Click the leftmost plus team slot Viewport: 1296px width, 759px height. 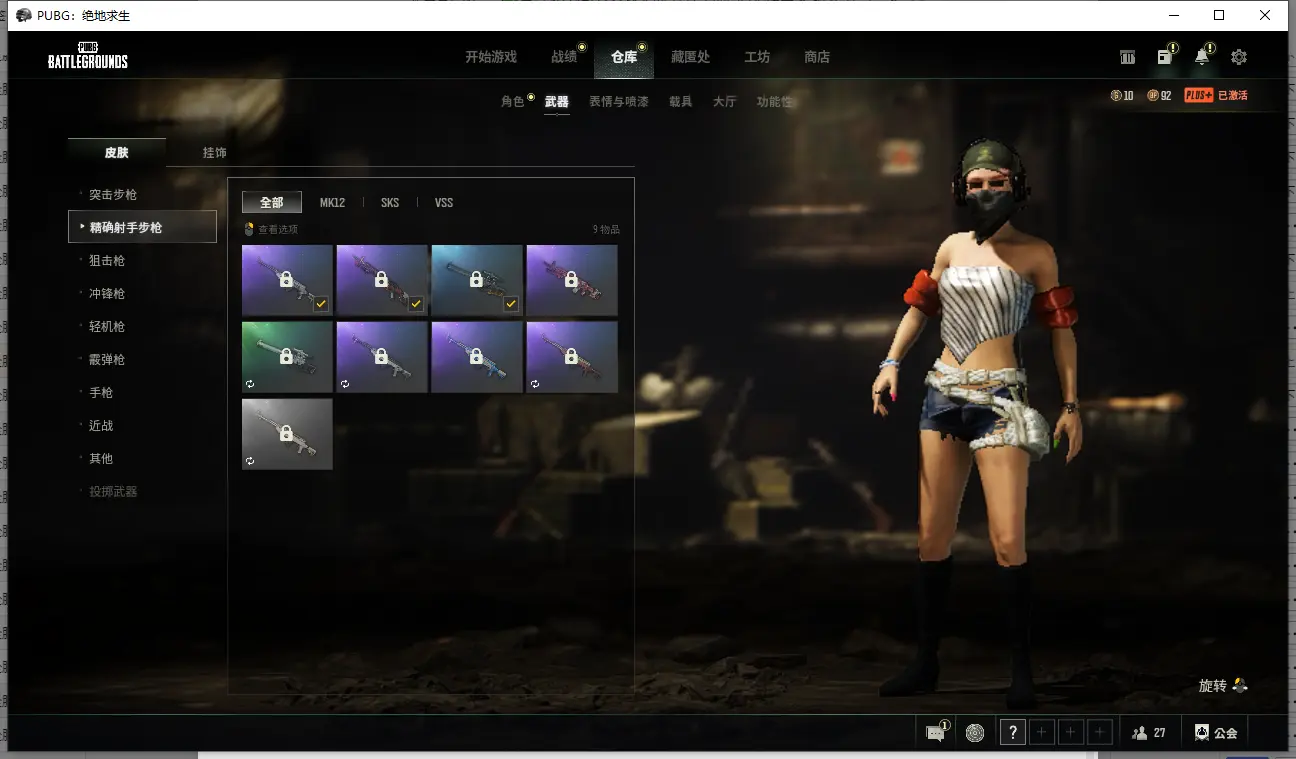[1042, 733]
